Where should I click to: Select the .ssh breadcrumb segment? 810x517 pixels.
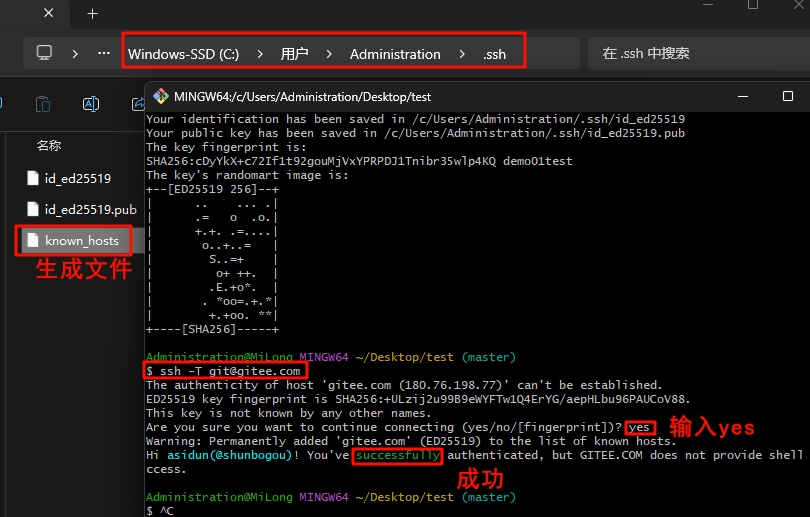coord(494,54)
